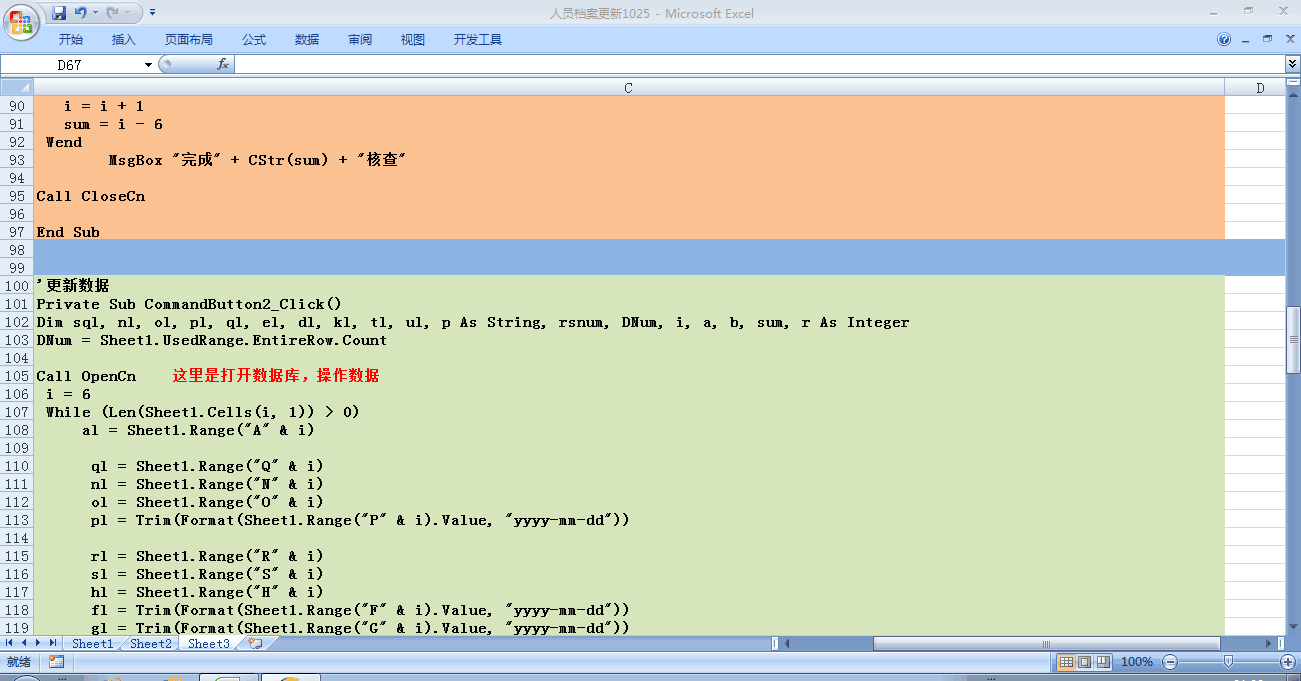Insert a new worksheet tab icon
1301x681 pixels.
[256, 644]
